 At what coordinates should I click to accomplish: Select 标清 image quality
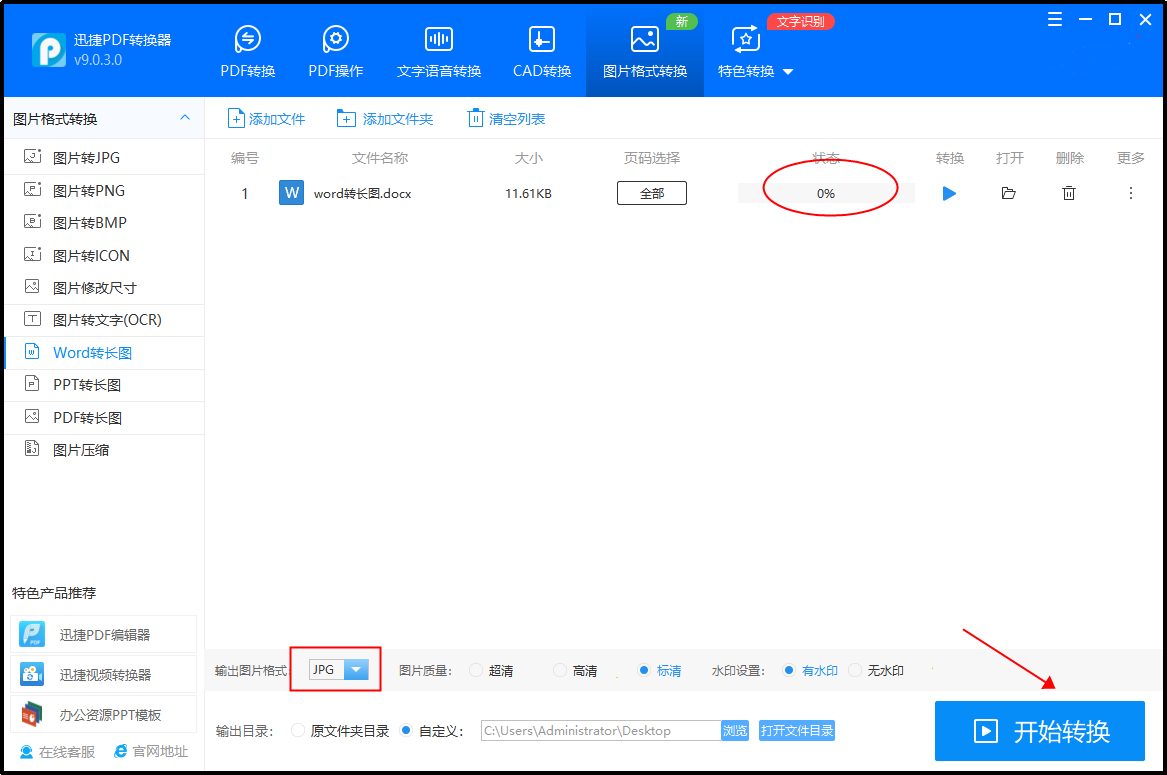[x=659, y=671]
